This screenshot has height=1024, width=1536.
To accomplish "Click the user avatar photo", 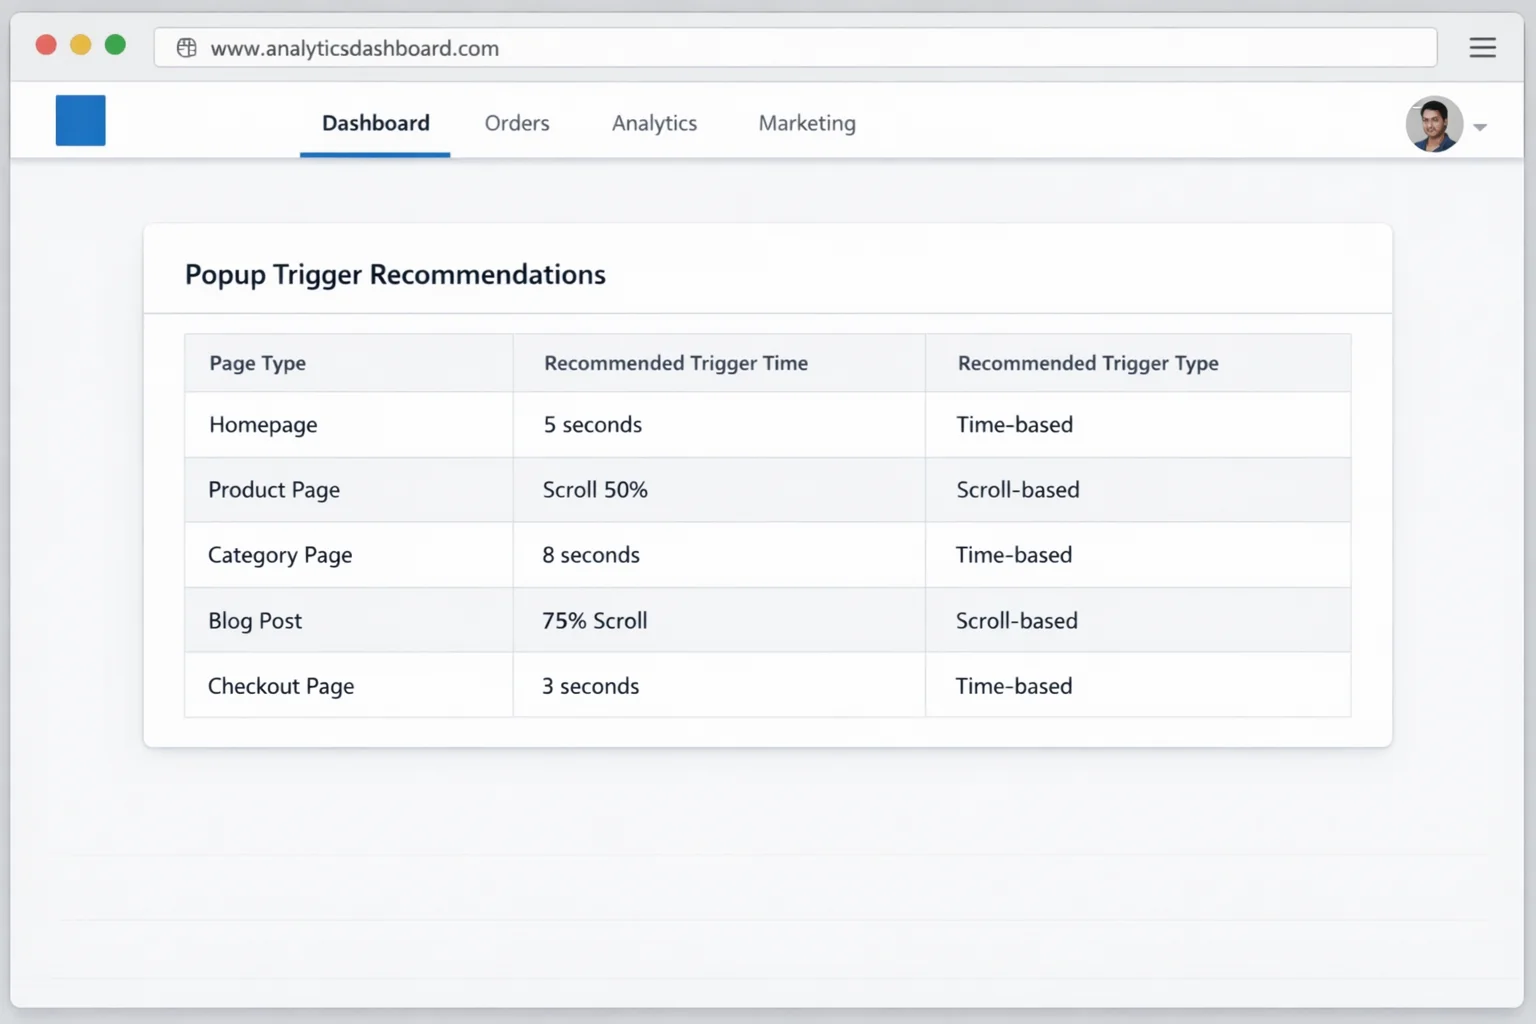I will click(1434, 124).
